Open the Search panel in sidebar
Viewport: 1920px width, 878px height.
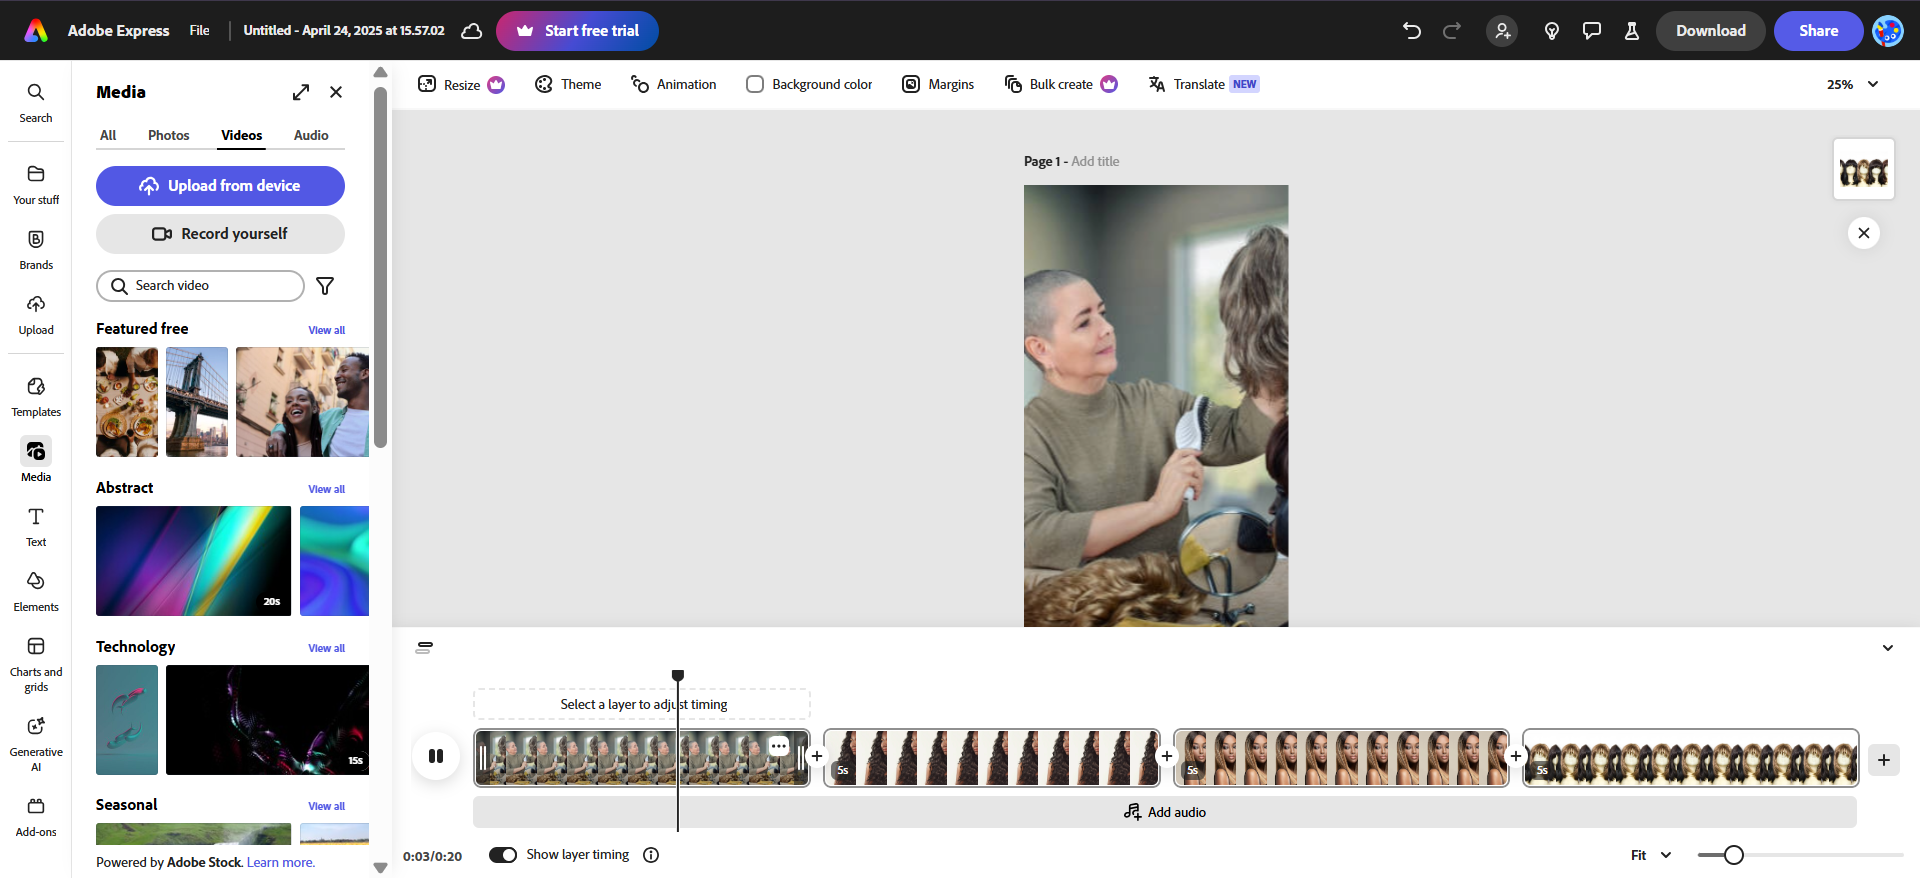[x=36, y=103]
